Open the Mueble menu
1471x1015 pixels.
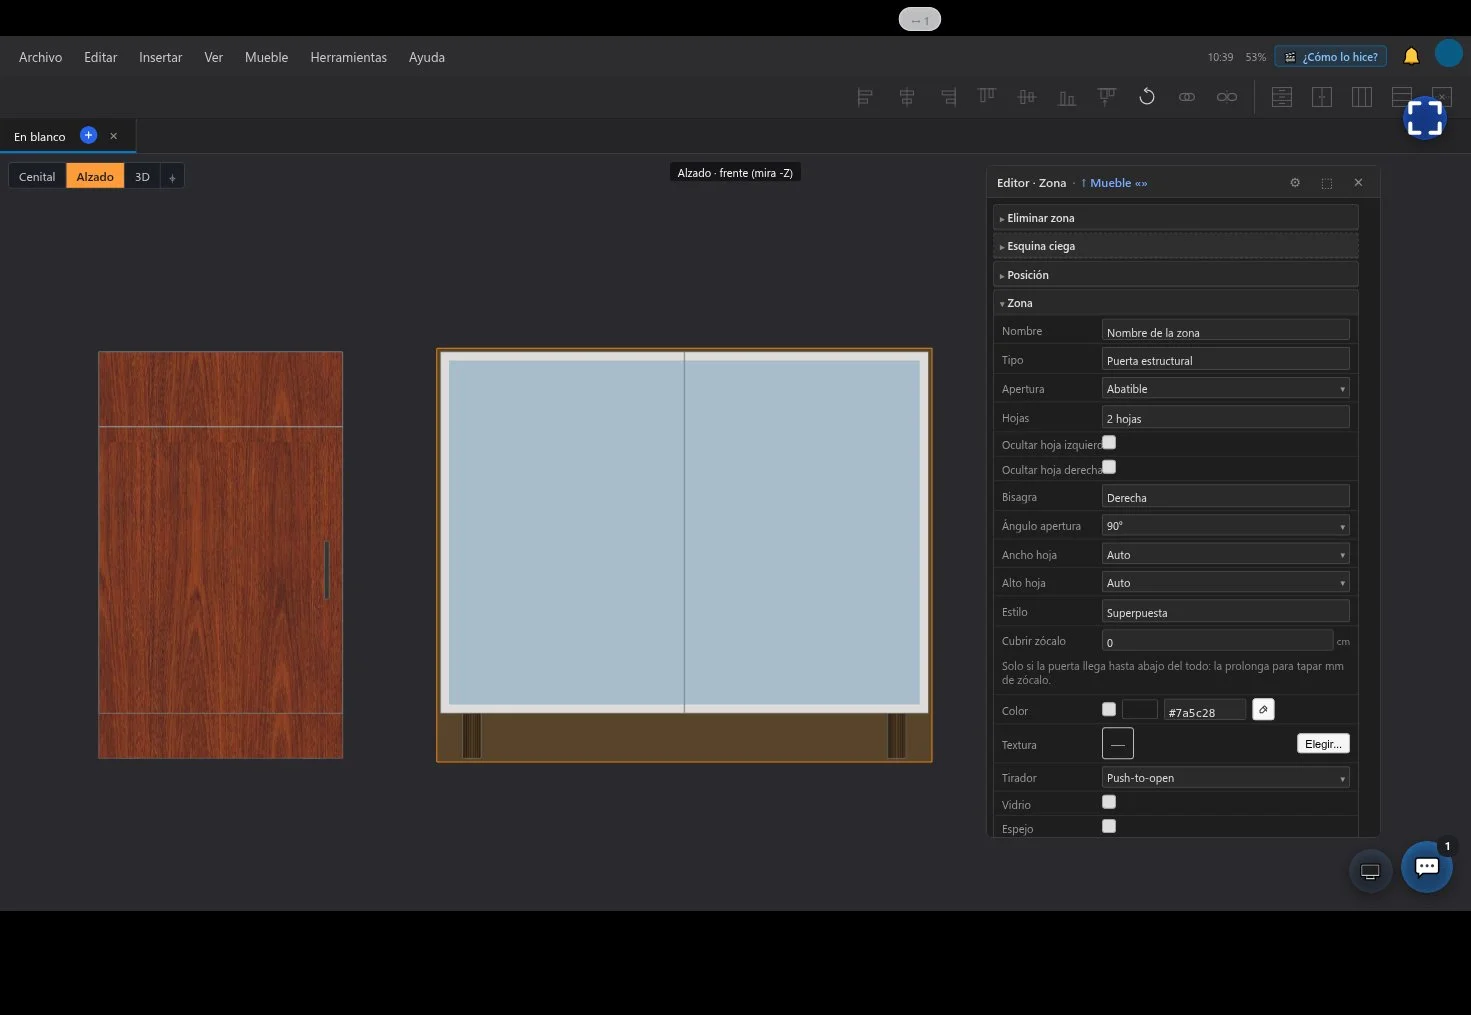click(266, 57)
